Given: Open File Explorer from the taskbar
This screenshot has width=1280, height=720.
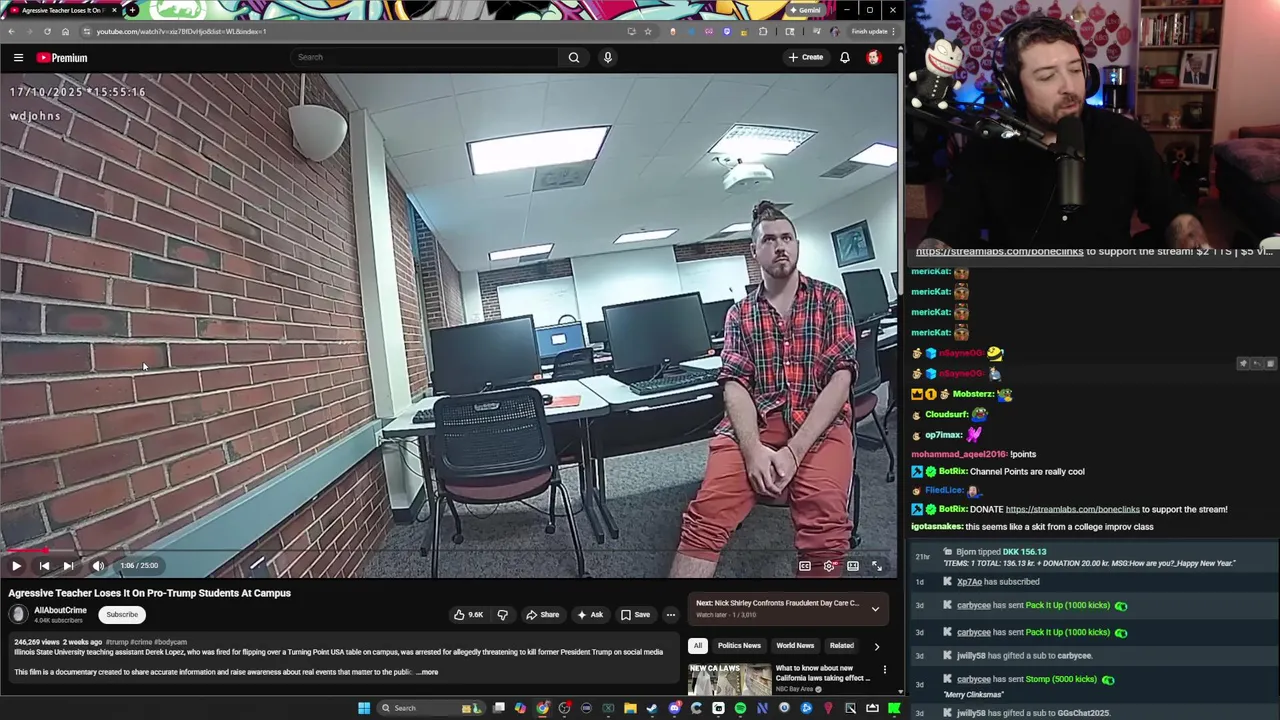Looking at the screenshot, I should pos(630,708).
